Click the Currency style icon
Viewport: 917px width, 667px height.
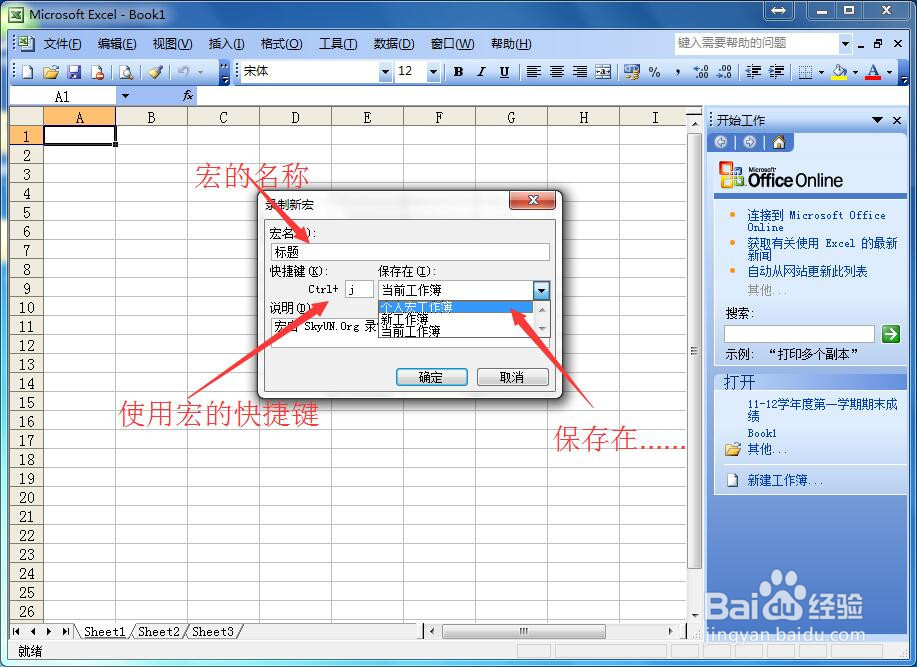pos(632,72)
